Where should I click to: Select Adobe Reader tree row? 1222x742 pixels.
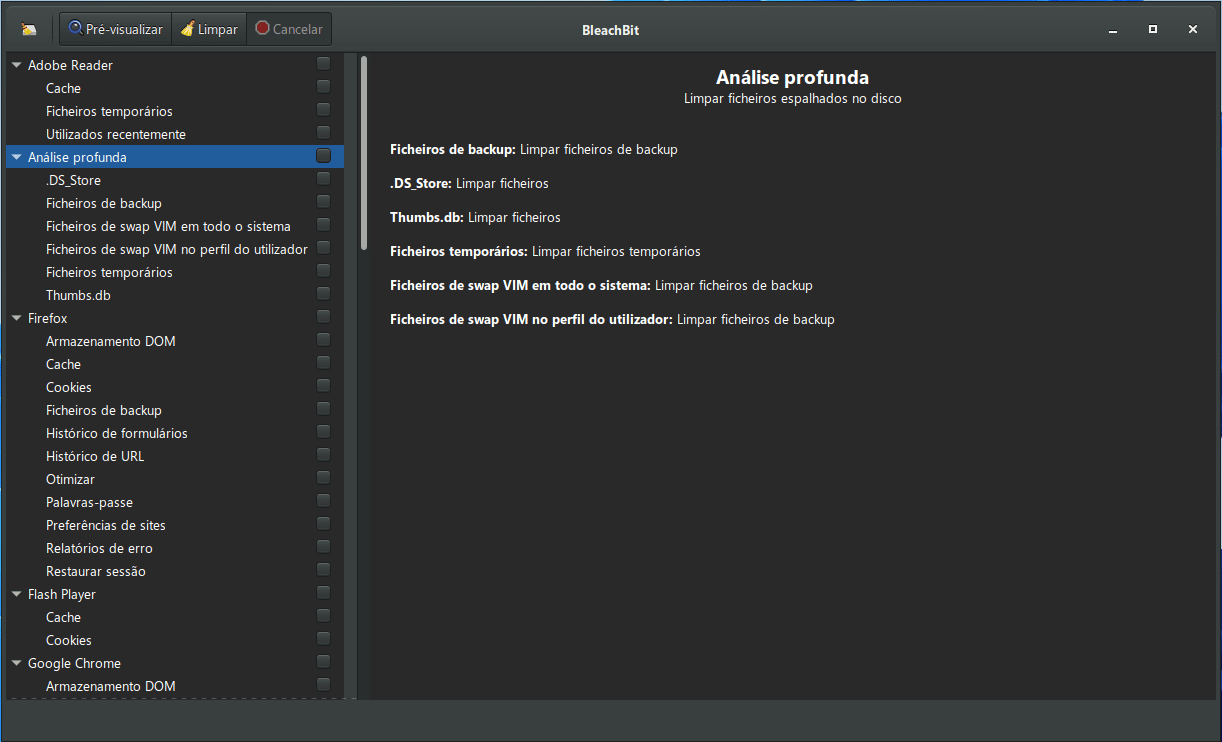pos(175,65)
